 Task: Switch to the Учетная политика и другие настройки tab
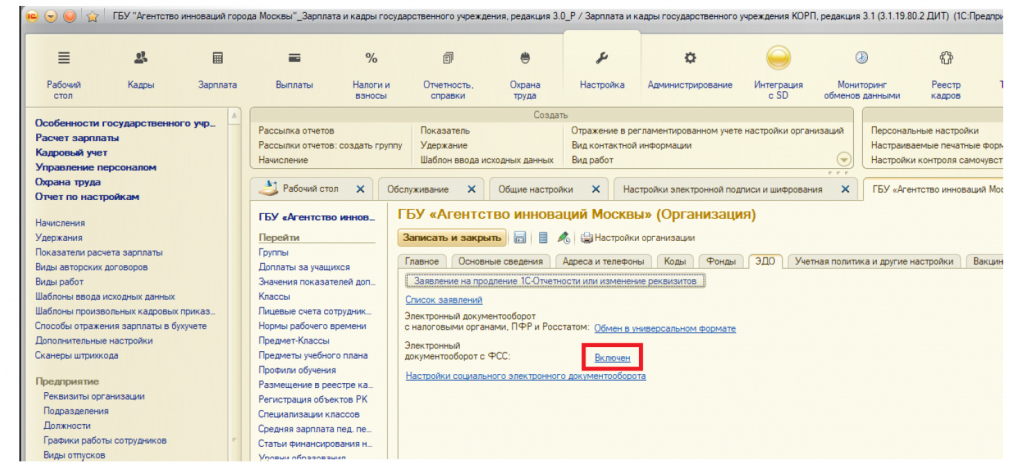pyautogui.click(x=873, y=261)
